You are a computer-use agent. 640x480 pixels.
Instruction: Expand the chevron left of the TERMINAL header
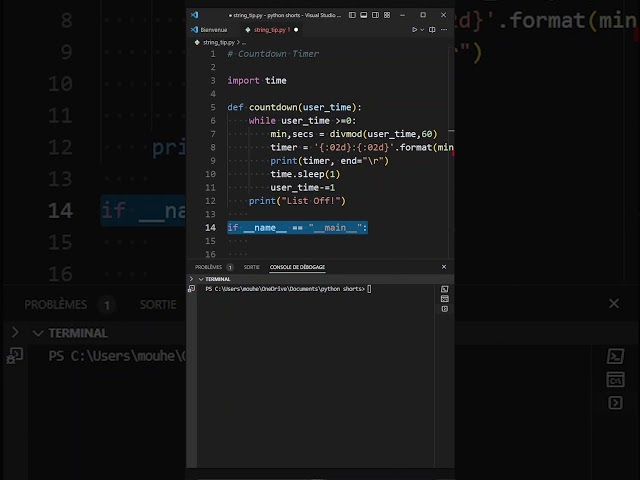click(x=191, y=279)
